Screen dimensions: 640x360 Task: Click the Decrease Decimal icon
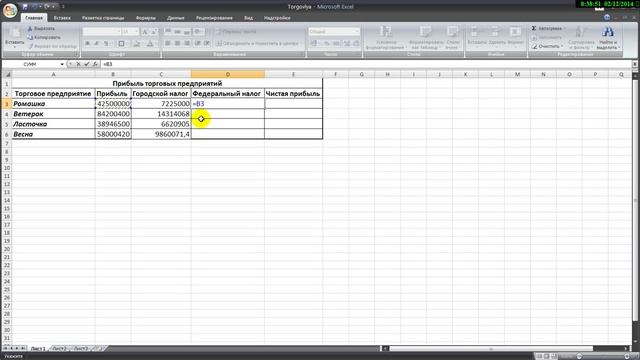[356, 43]
